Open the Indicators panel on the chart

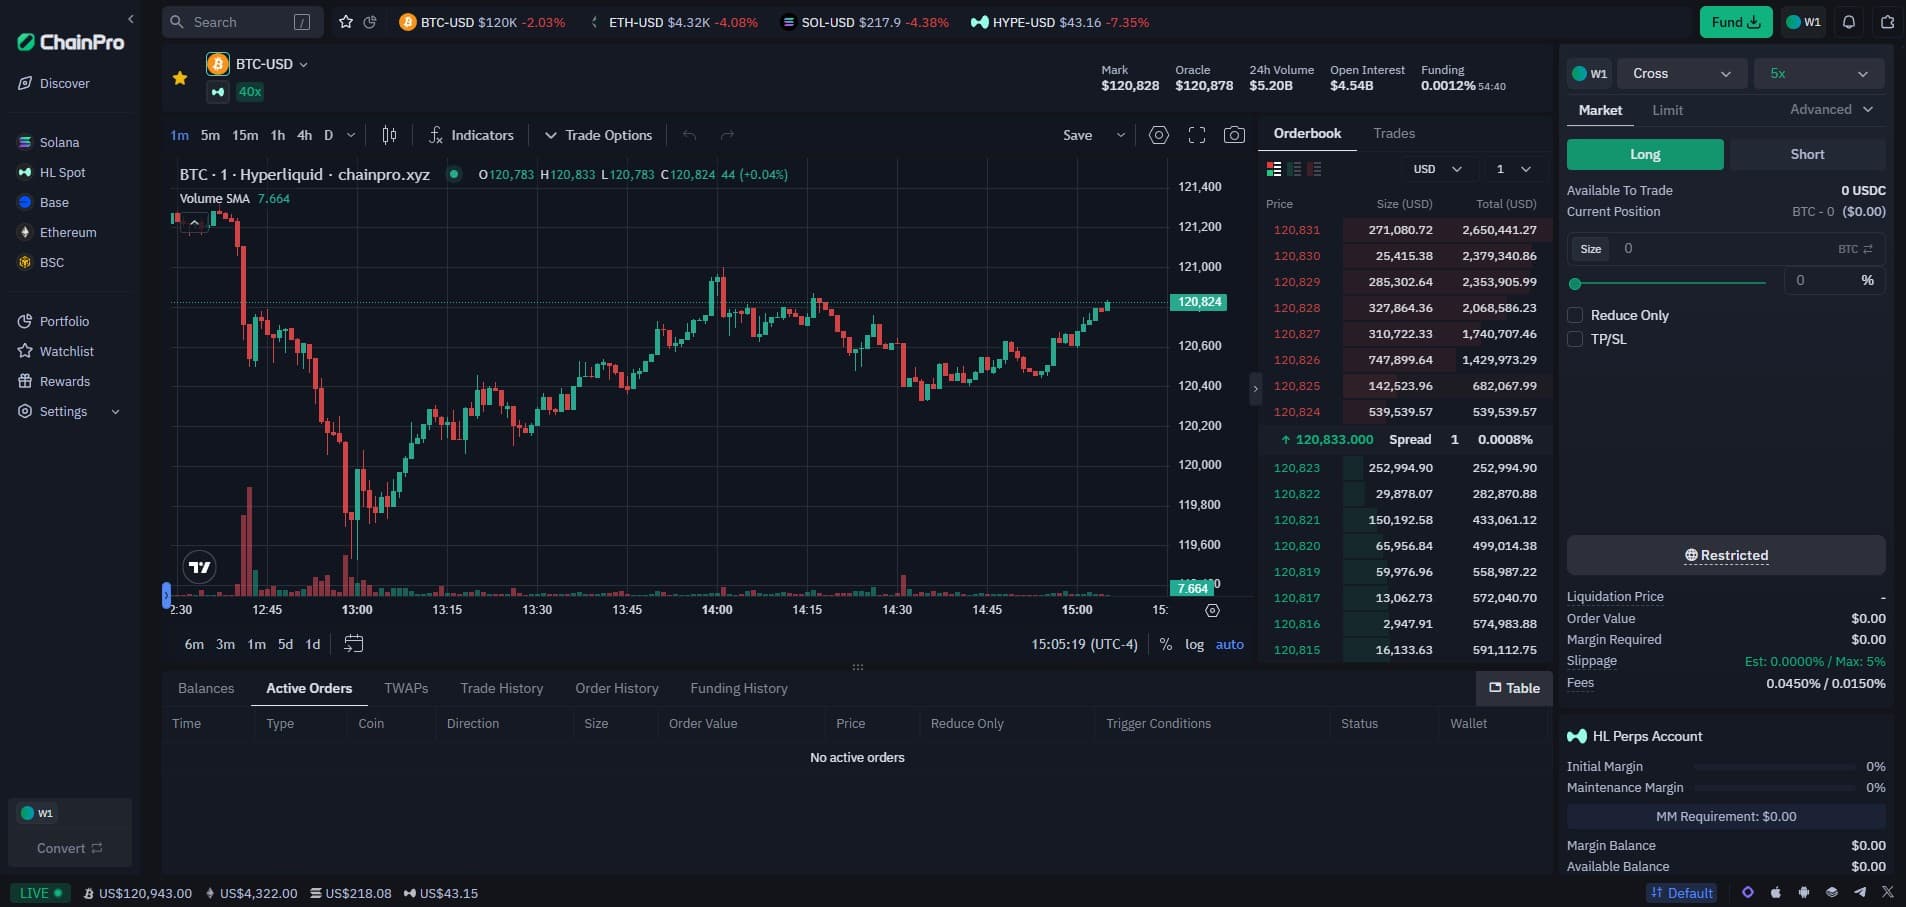click(x=472, y=135)
